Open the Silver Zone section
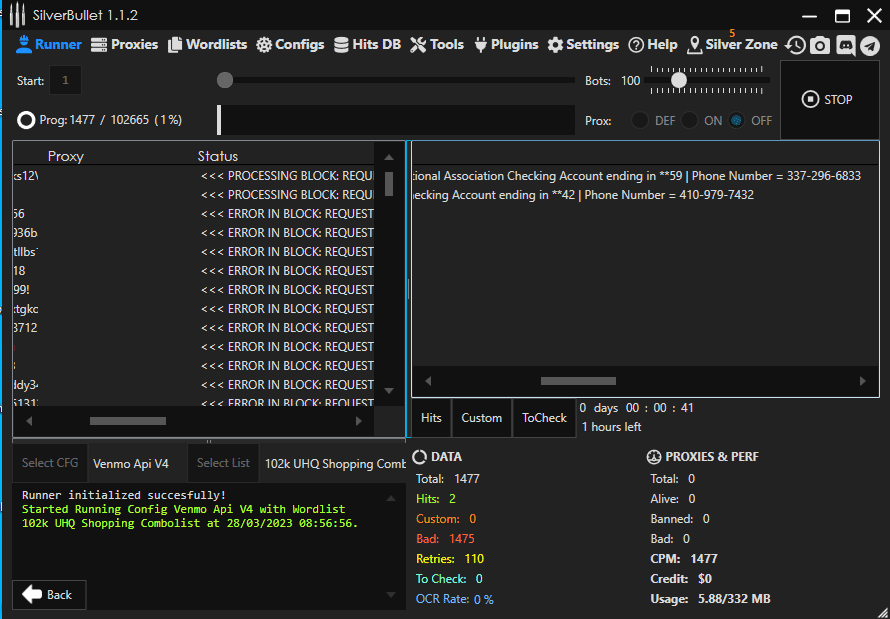 click(x=733, y=44)
